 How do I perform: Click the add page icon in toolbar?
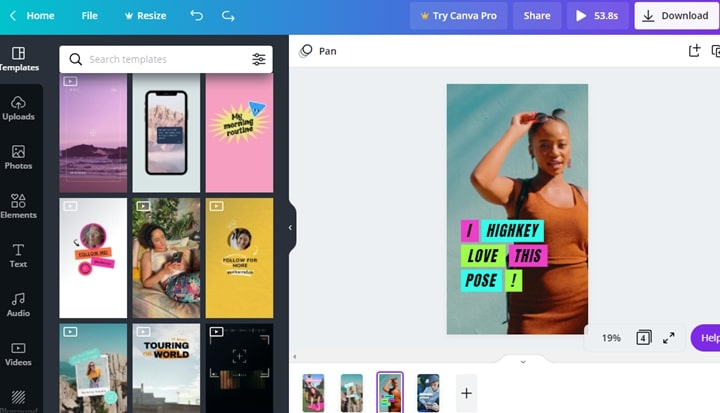pyautogui.click(x=694, y=51)
